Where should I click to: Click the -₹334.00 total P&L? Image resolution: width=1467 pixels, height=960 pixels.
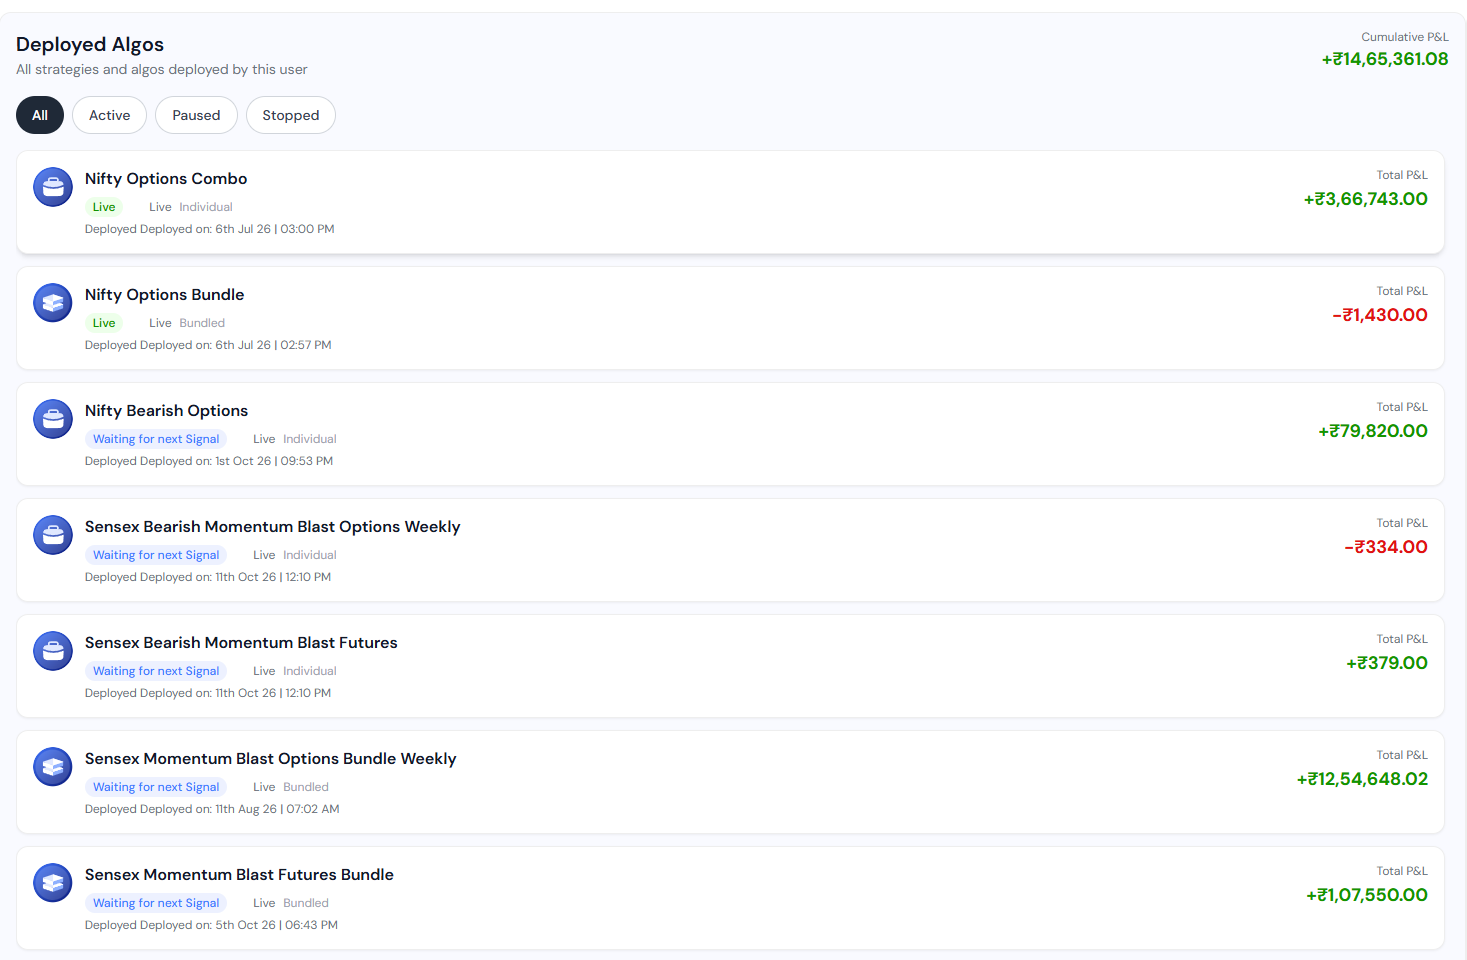(x=1386, y=547)
